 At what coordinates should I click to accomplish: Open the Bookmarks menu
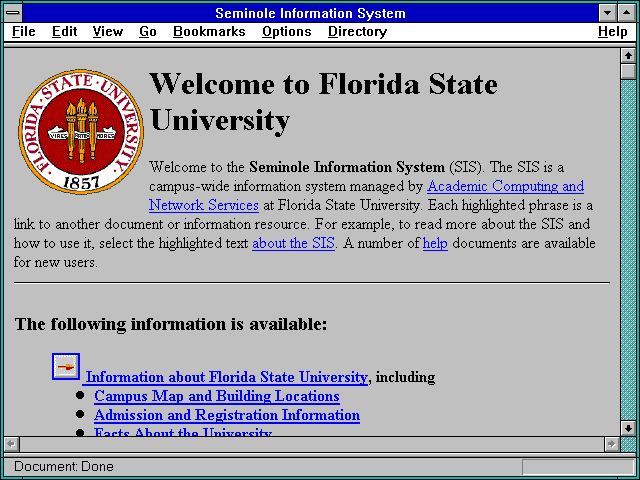click(209, 32)
